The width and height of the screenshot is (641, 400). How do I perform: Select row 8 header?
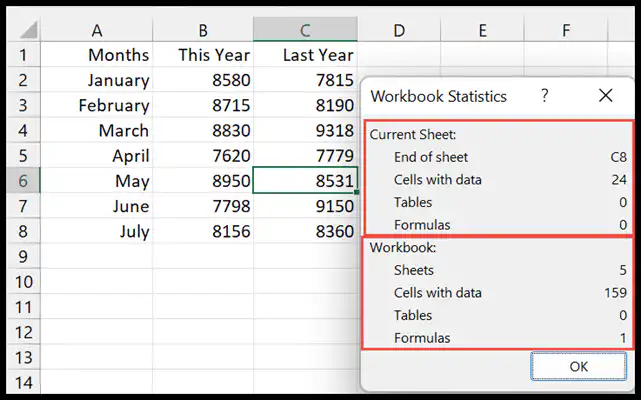[24, 231]
